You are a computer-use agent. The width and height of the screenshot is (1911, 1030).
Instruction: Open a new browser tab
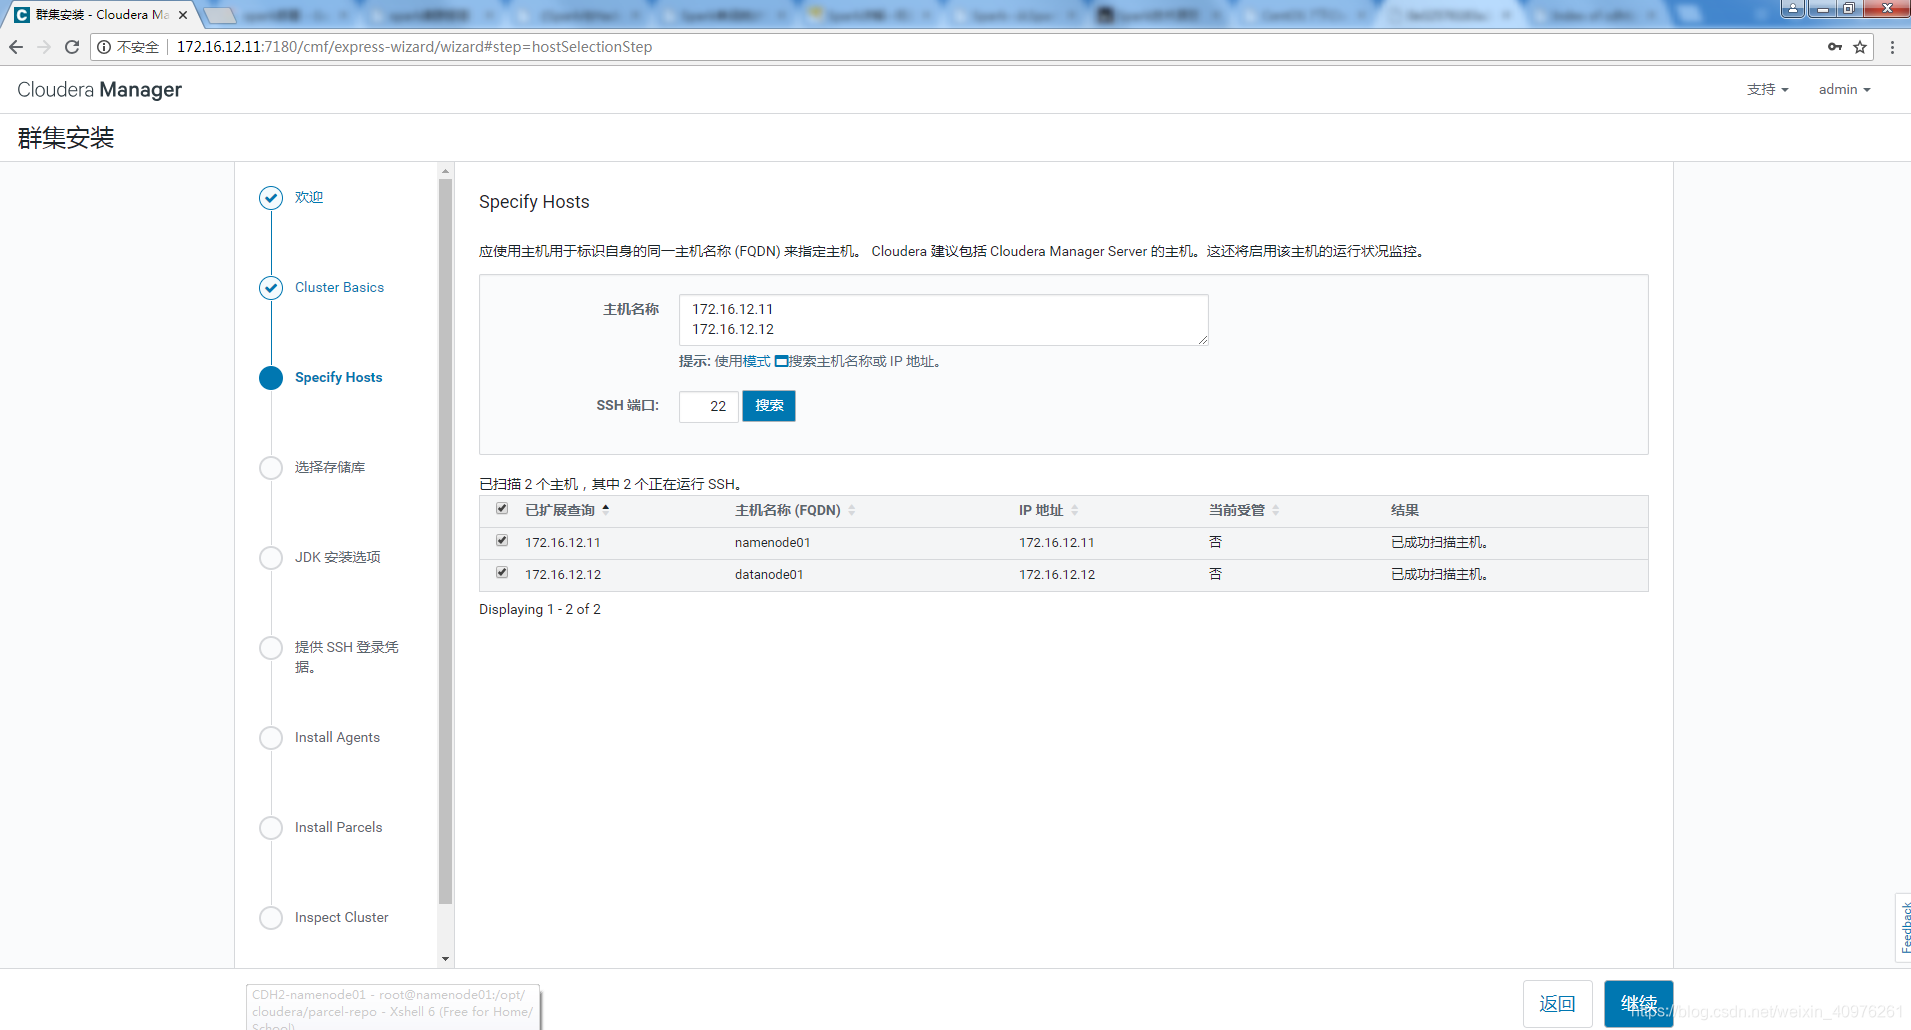220,15
